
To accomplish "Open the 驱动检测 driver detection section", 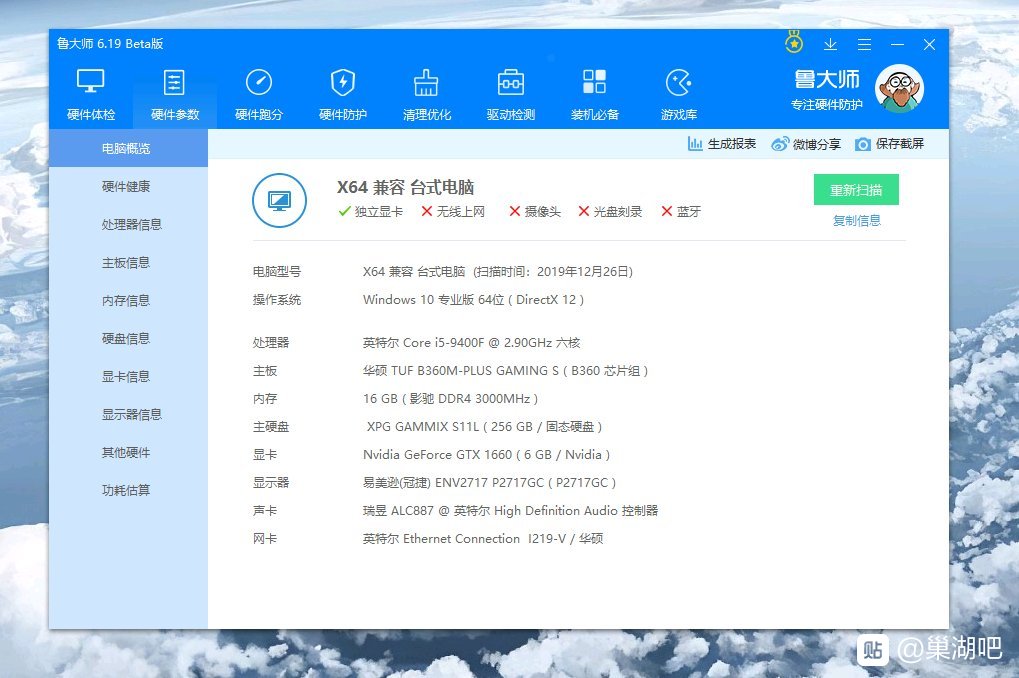I will (x=511, y=95).
